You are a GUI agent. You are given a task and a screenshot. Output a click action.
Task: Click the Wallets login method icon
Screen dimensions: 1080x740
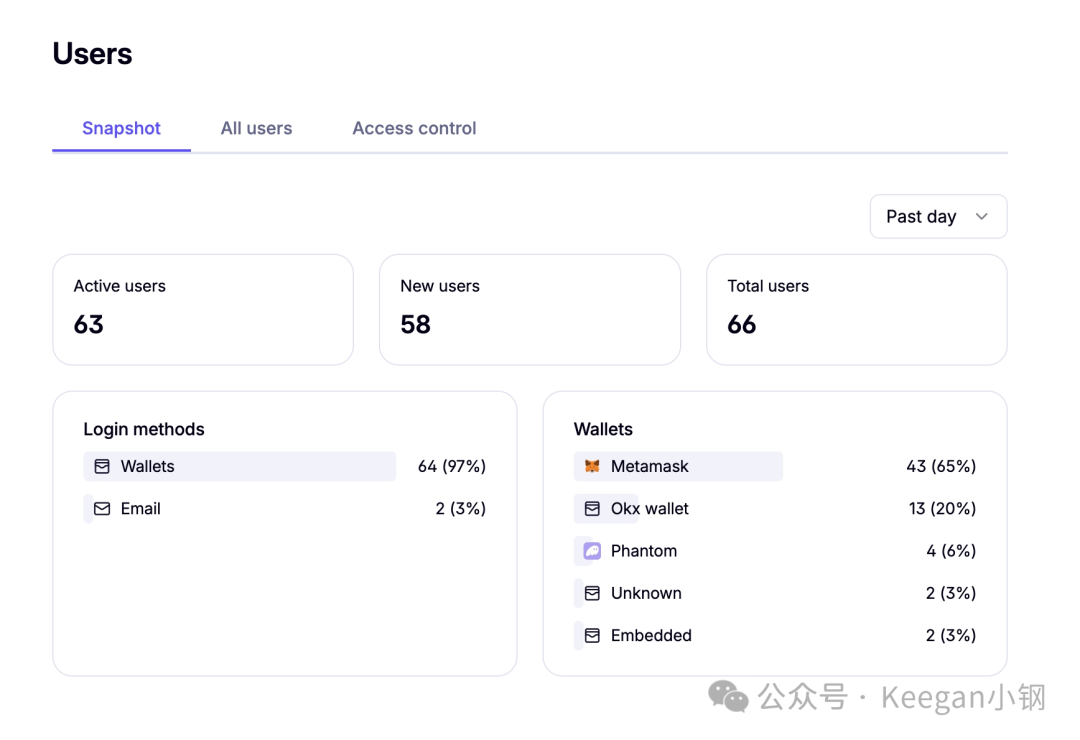click(x=102, y=466)
